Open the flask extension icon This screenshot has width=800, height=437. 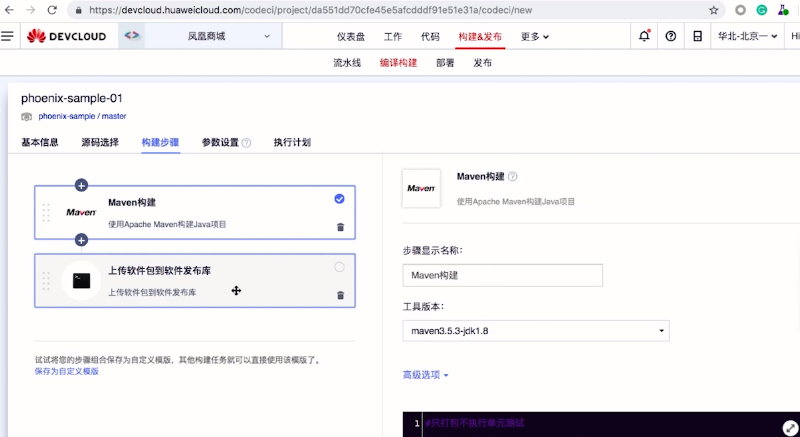tap(783, 10)
